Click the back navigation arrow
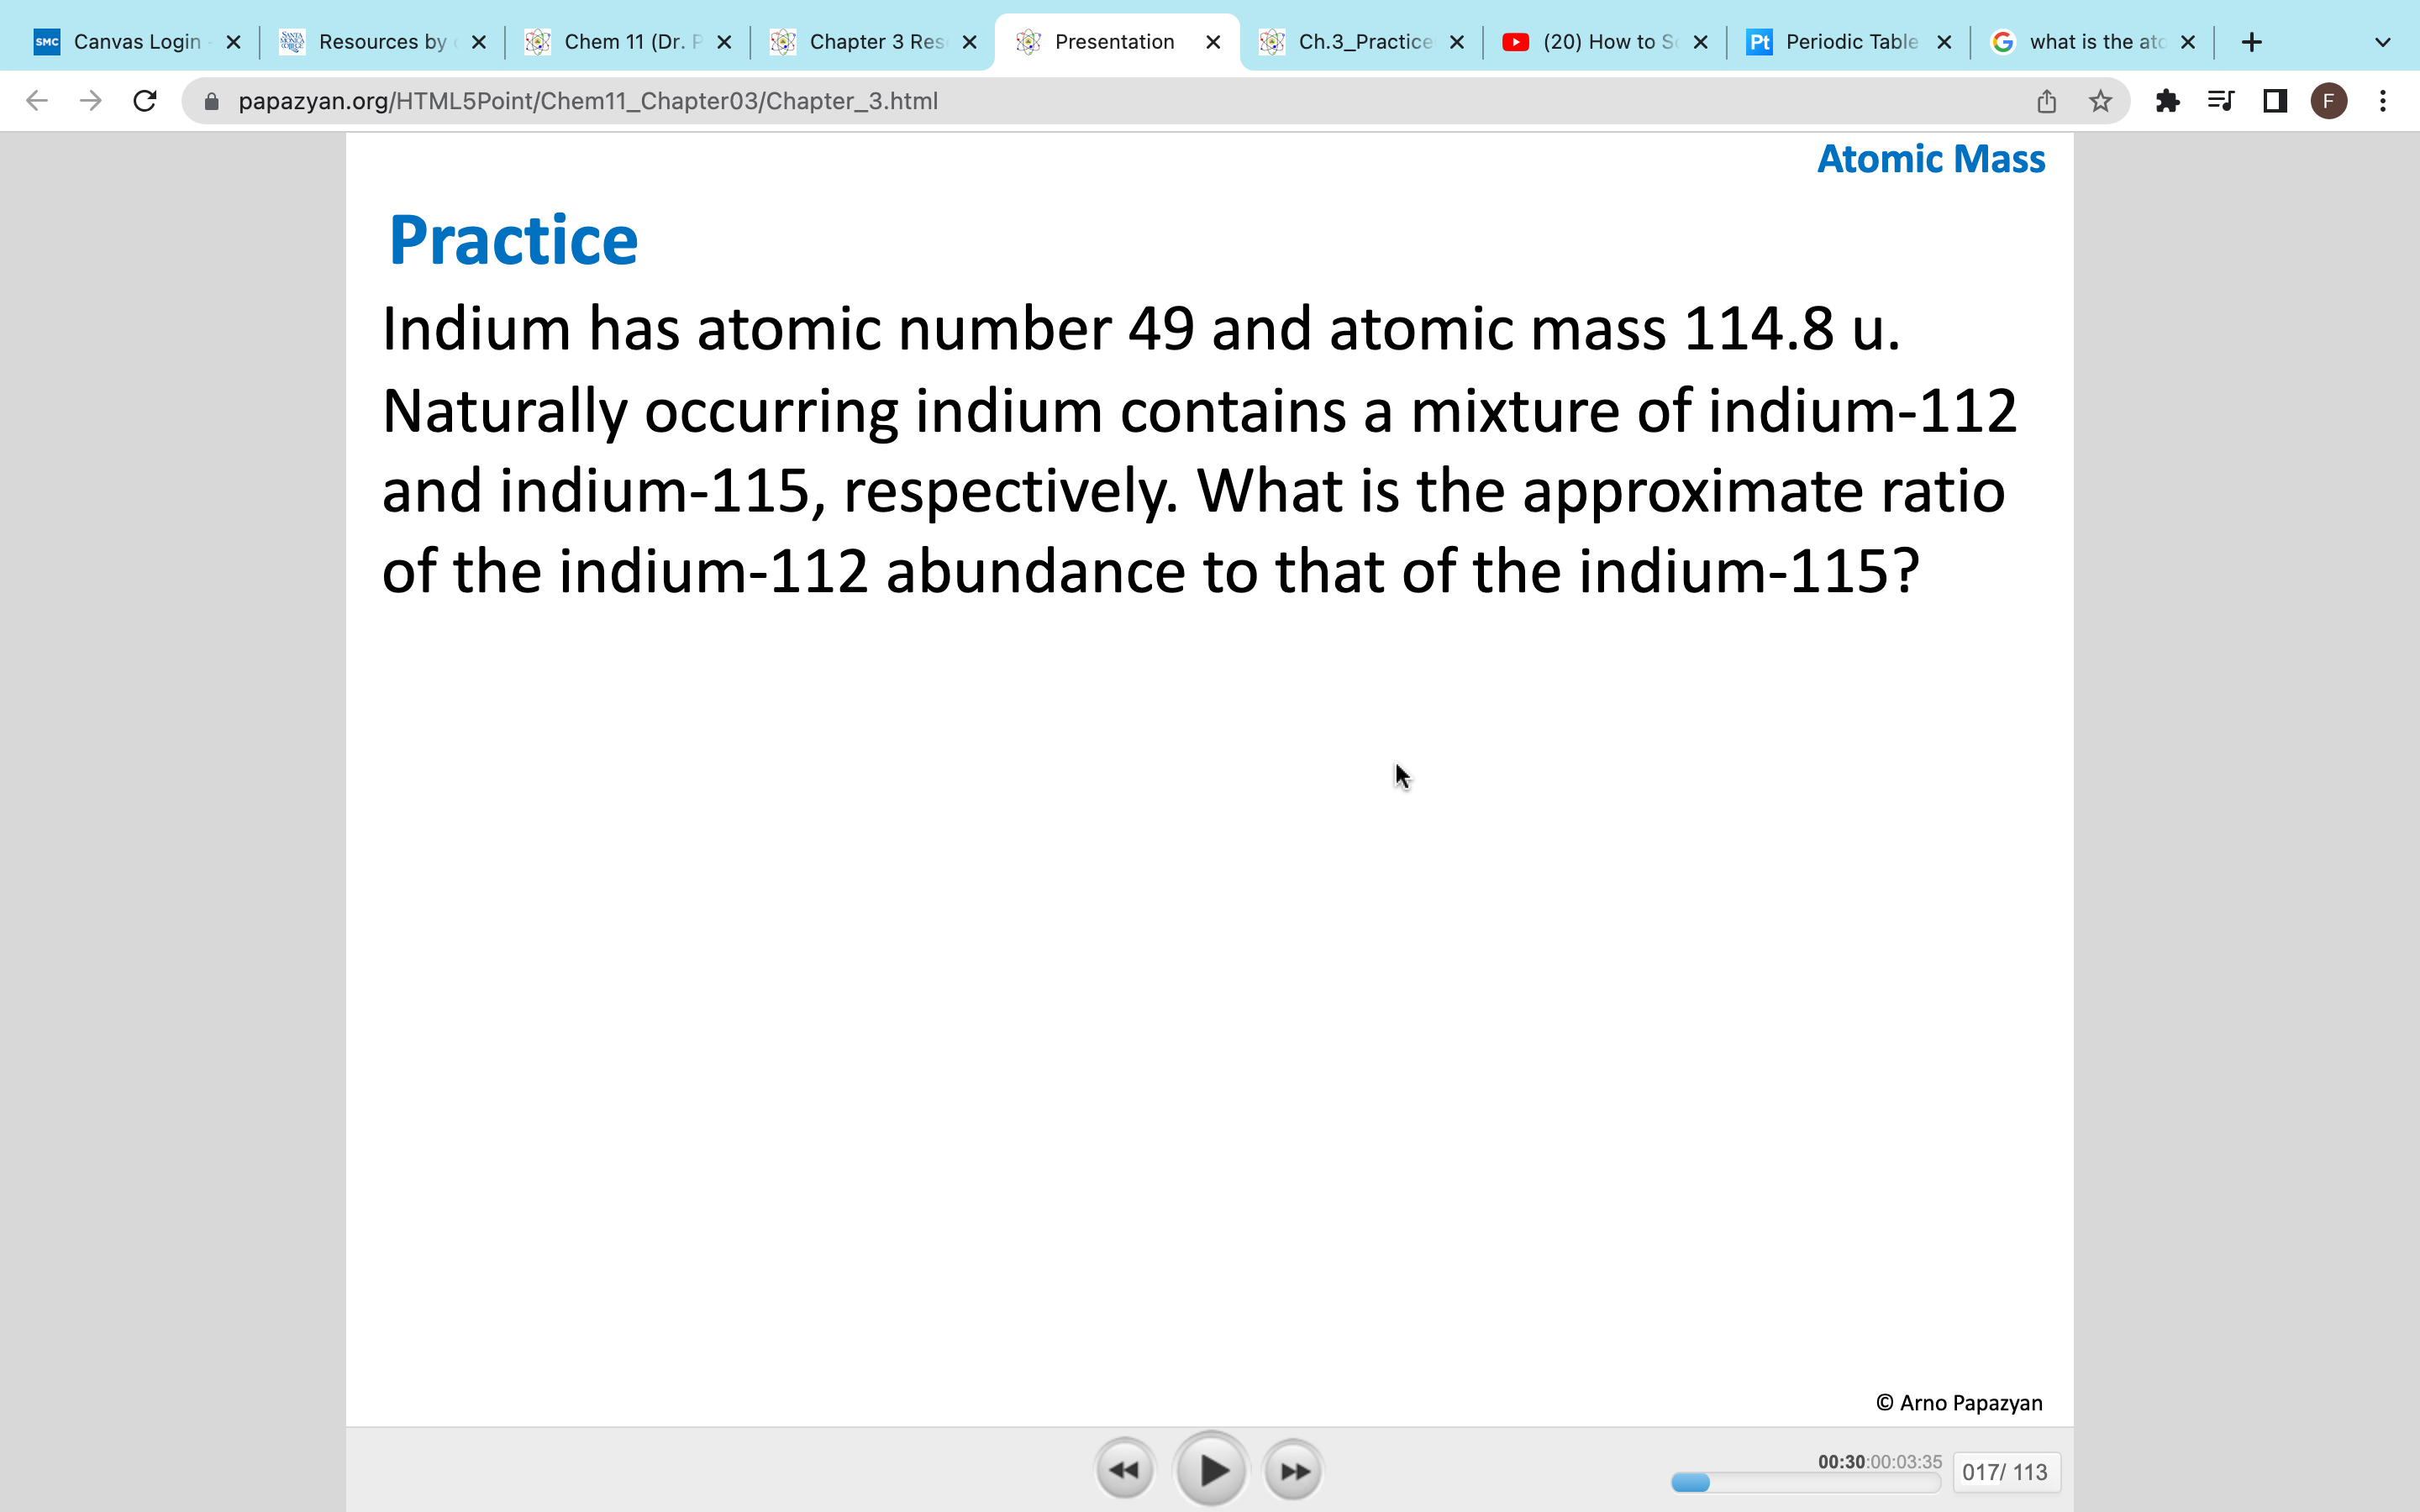Image resolution: width=2420 pixels, height=1512 pixels. [x=36, y=100]
